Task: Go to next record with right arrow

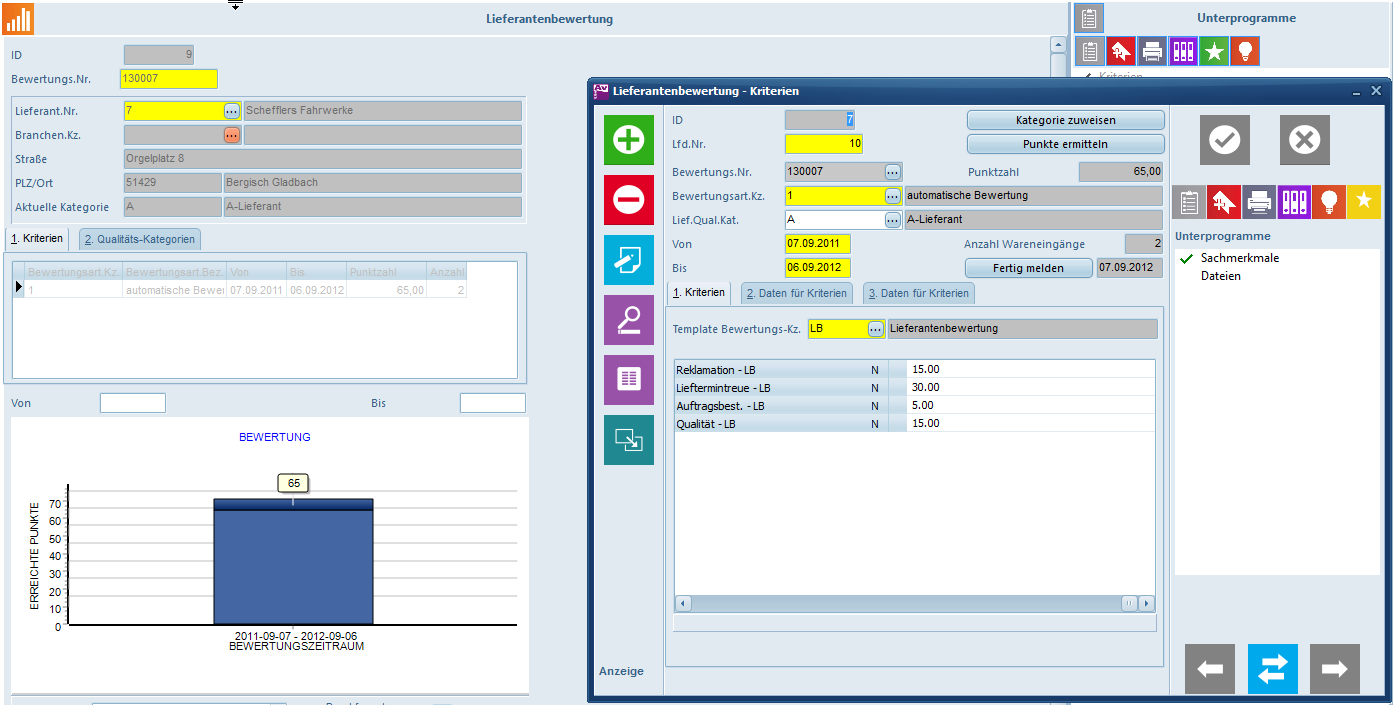Action: [1334, 669]
